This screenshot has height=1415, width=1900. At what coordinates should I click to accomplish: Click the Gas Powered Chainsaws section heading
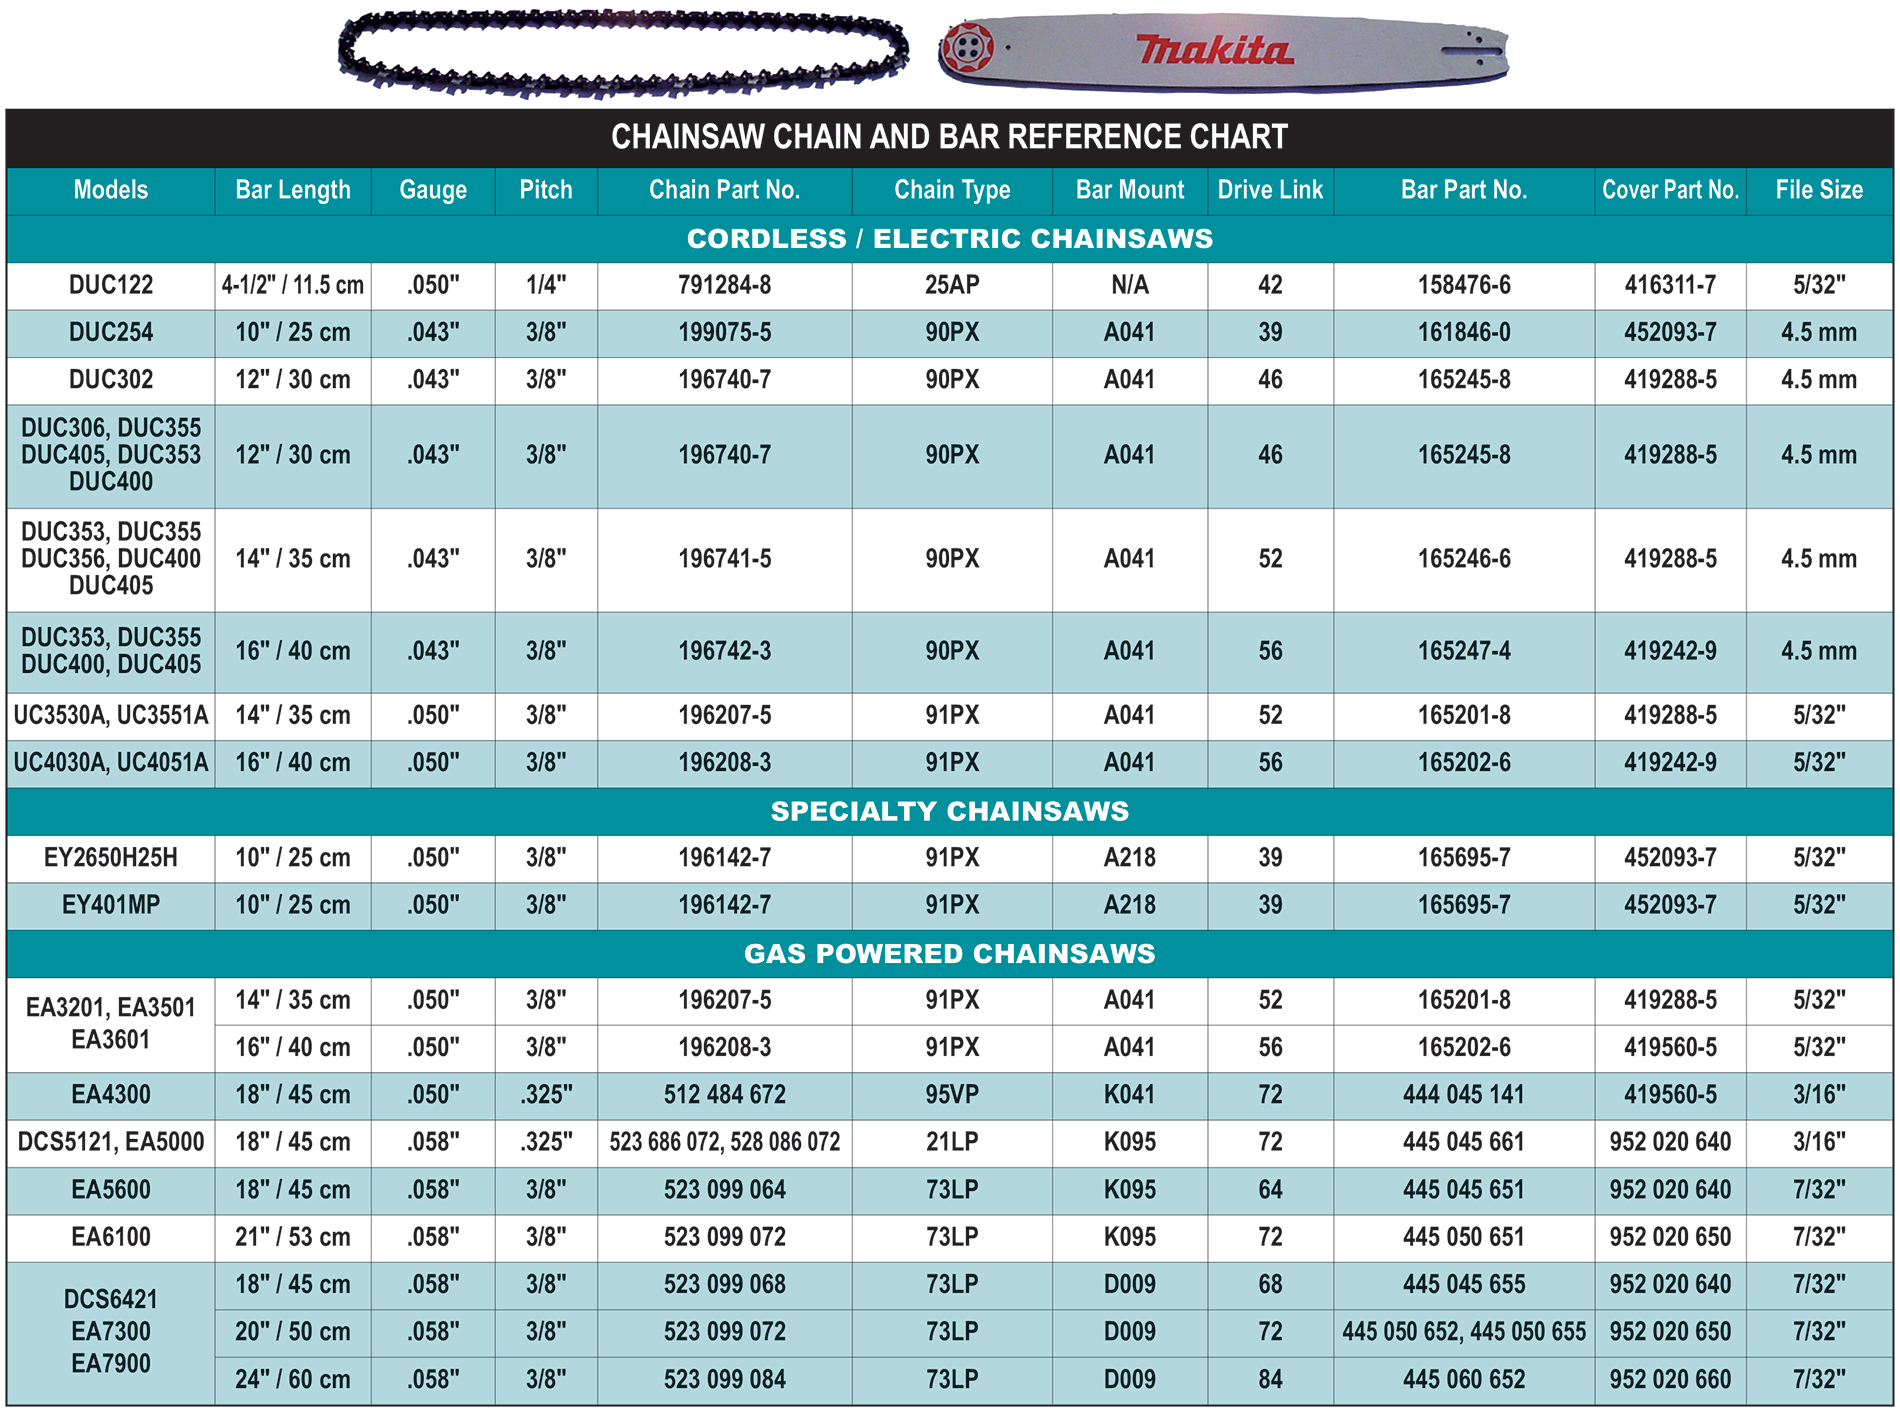[949, 954]
